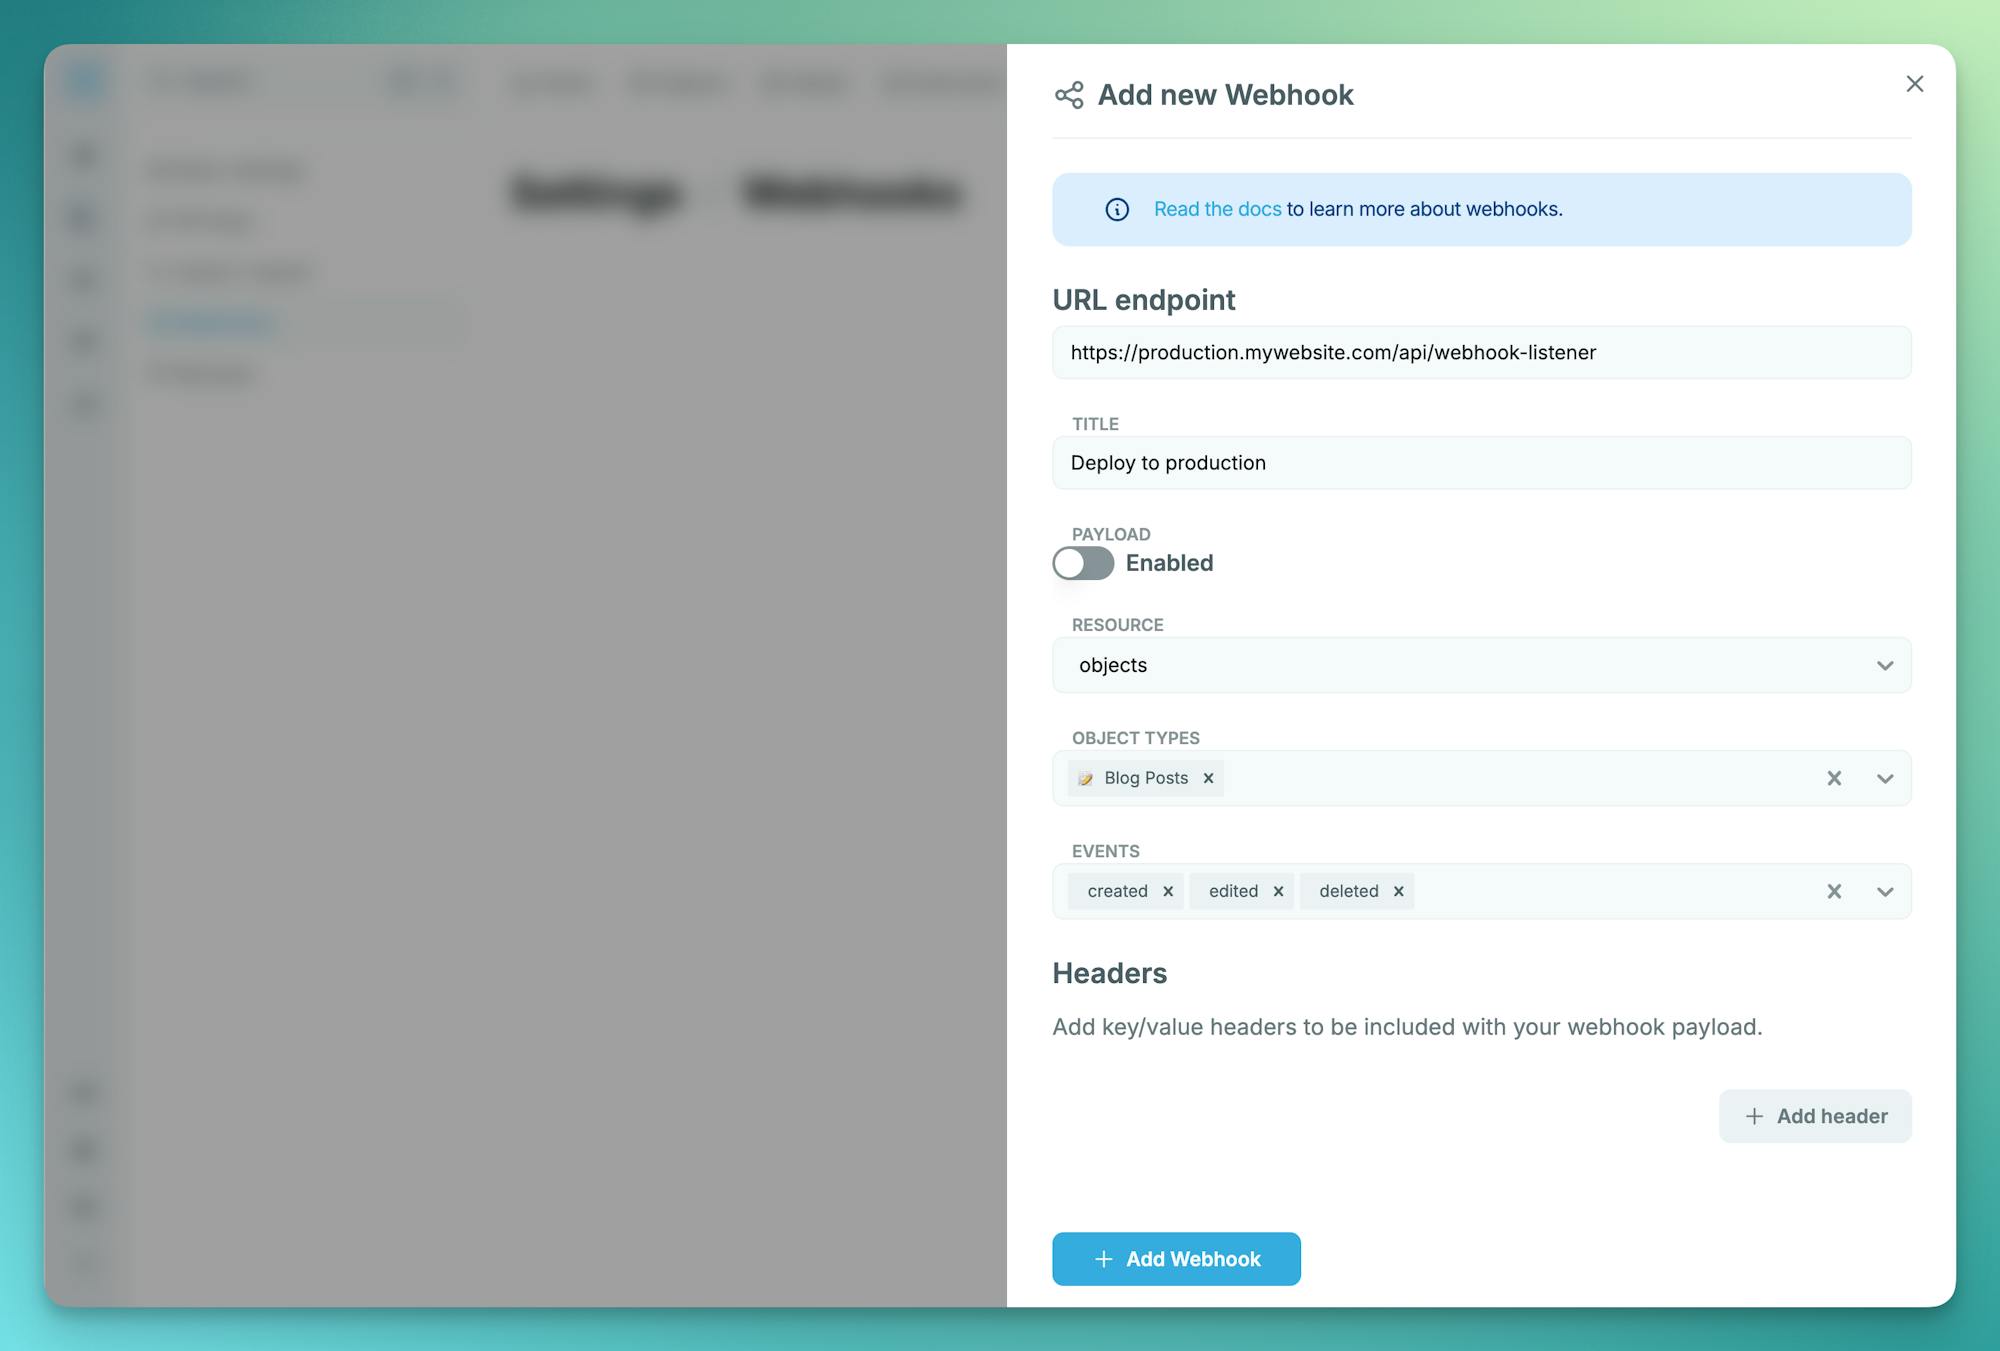Click the webhook share icon in header
Screen dimensions: 2000x1351
(x=1069, y=95)
